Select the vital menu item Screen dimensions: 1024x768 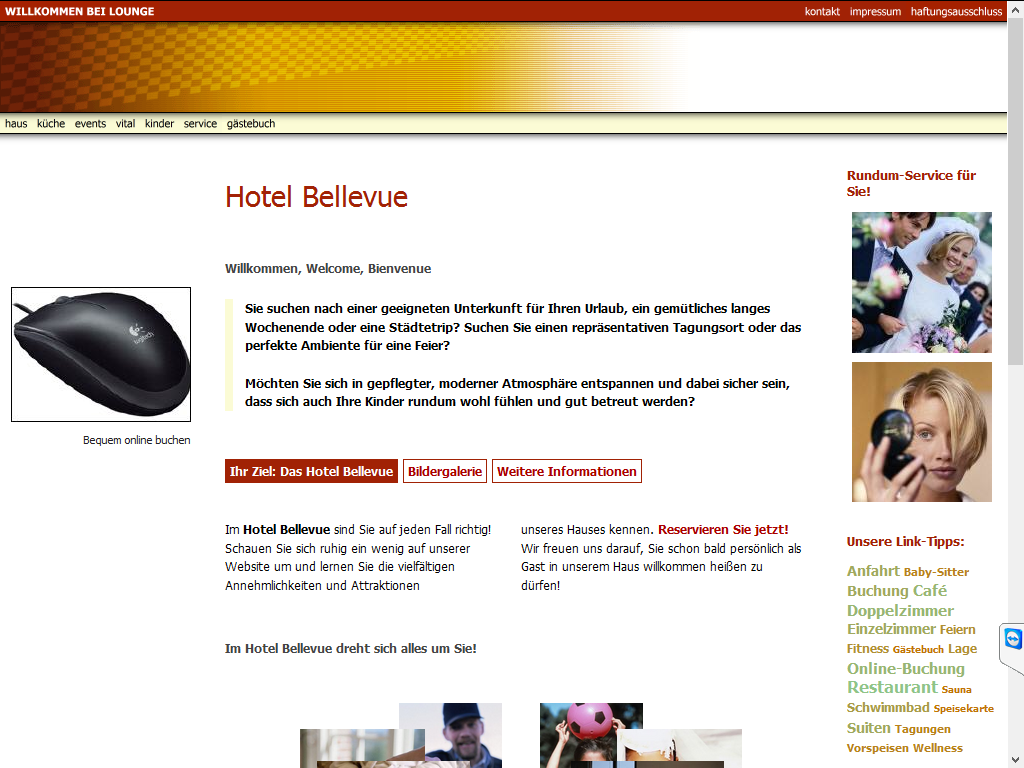pos(125,123)
